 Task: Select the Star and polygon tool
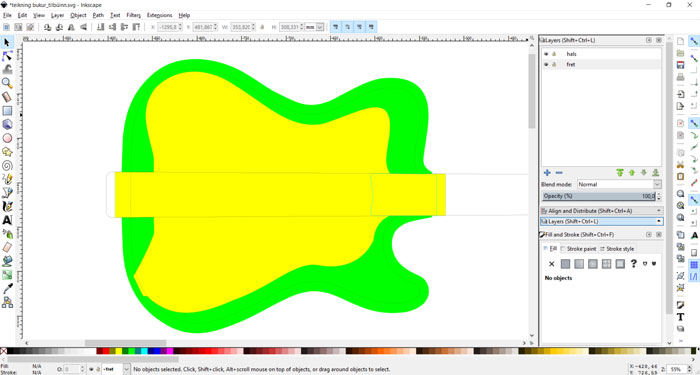point(7,152)
